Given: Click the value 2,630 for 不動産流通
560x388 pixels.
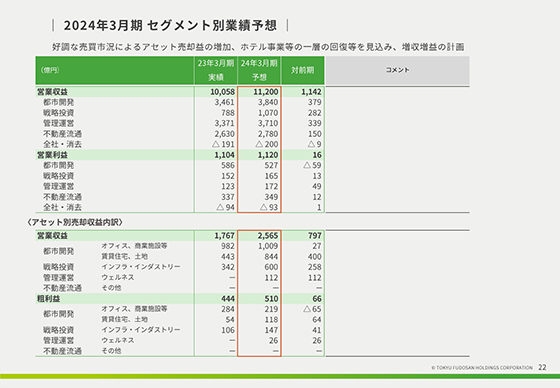Looking at the screenshot, I should point(224,134).
